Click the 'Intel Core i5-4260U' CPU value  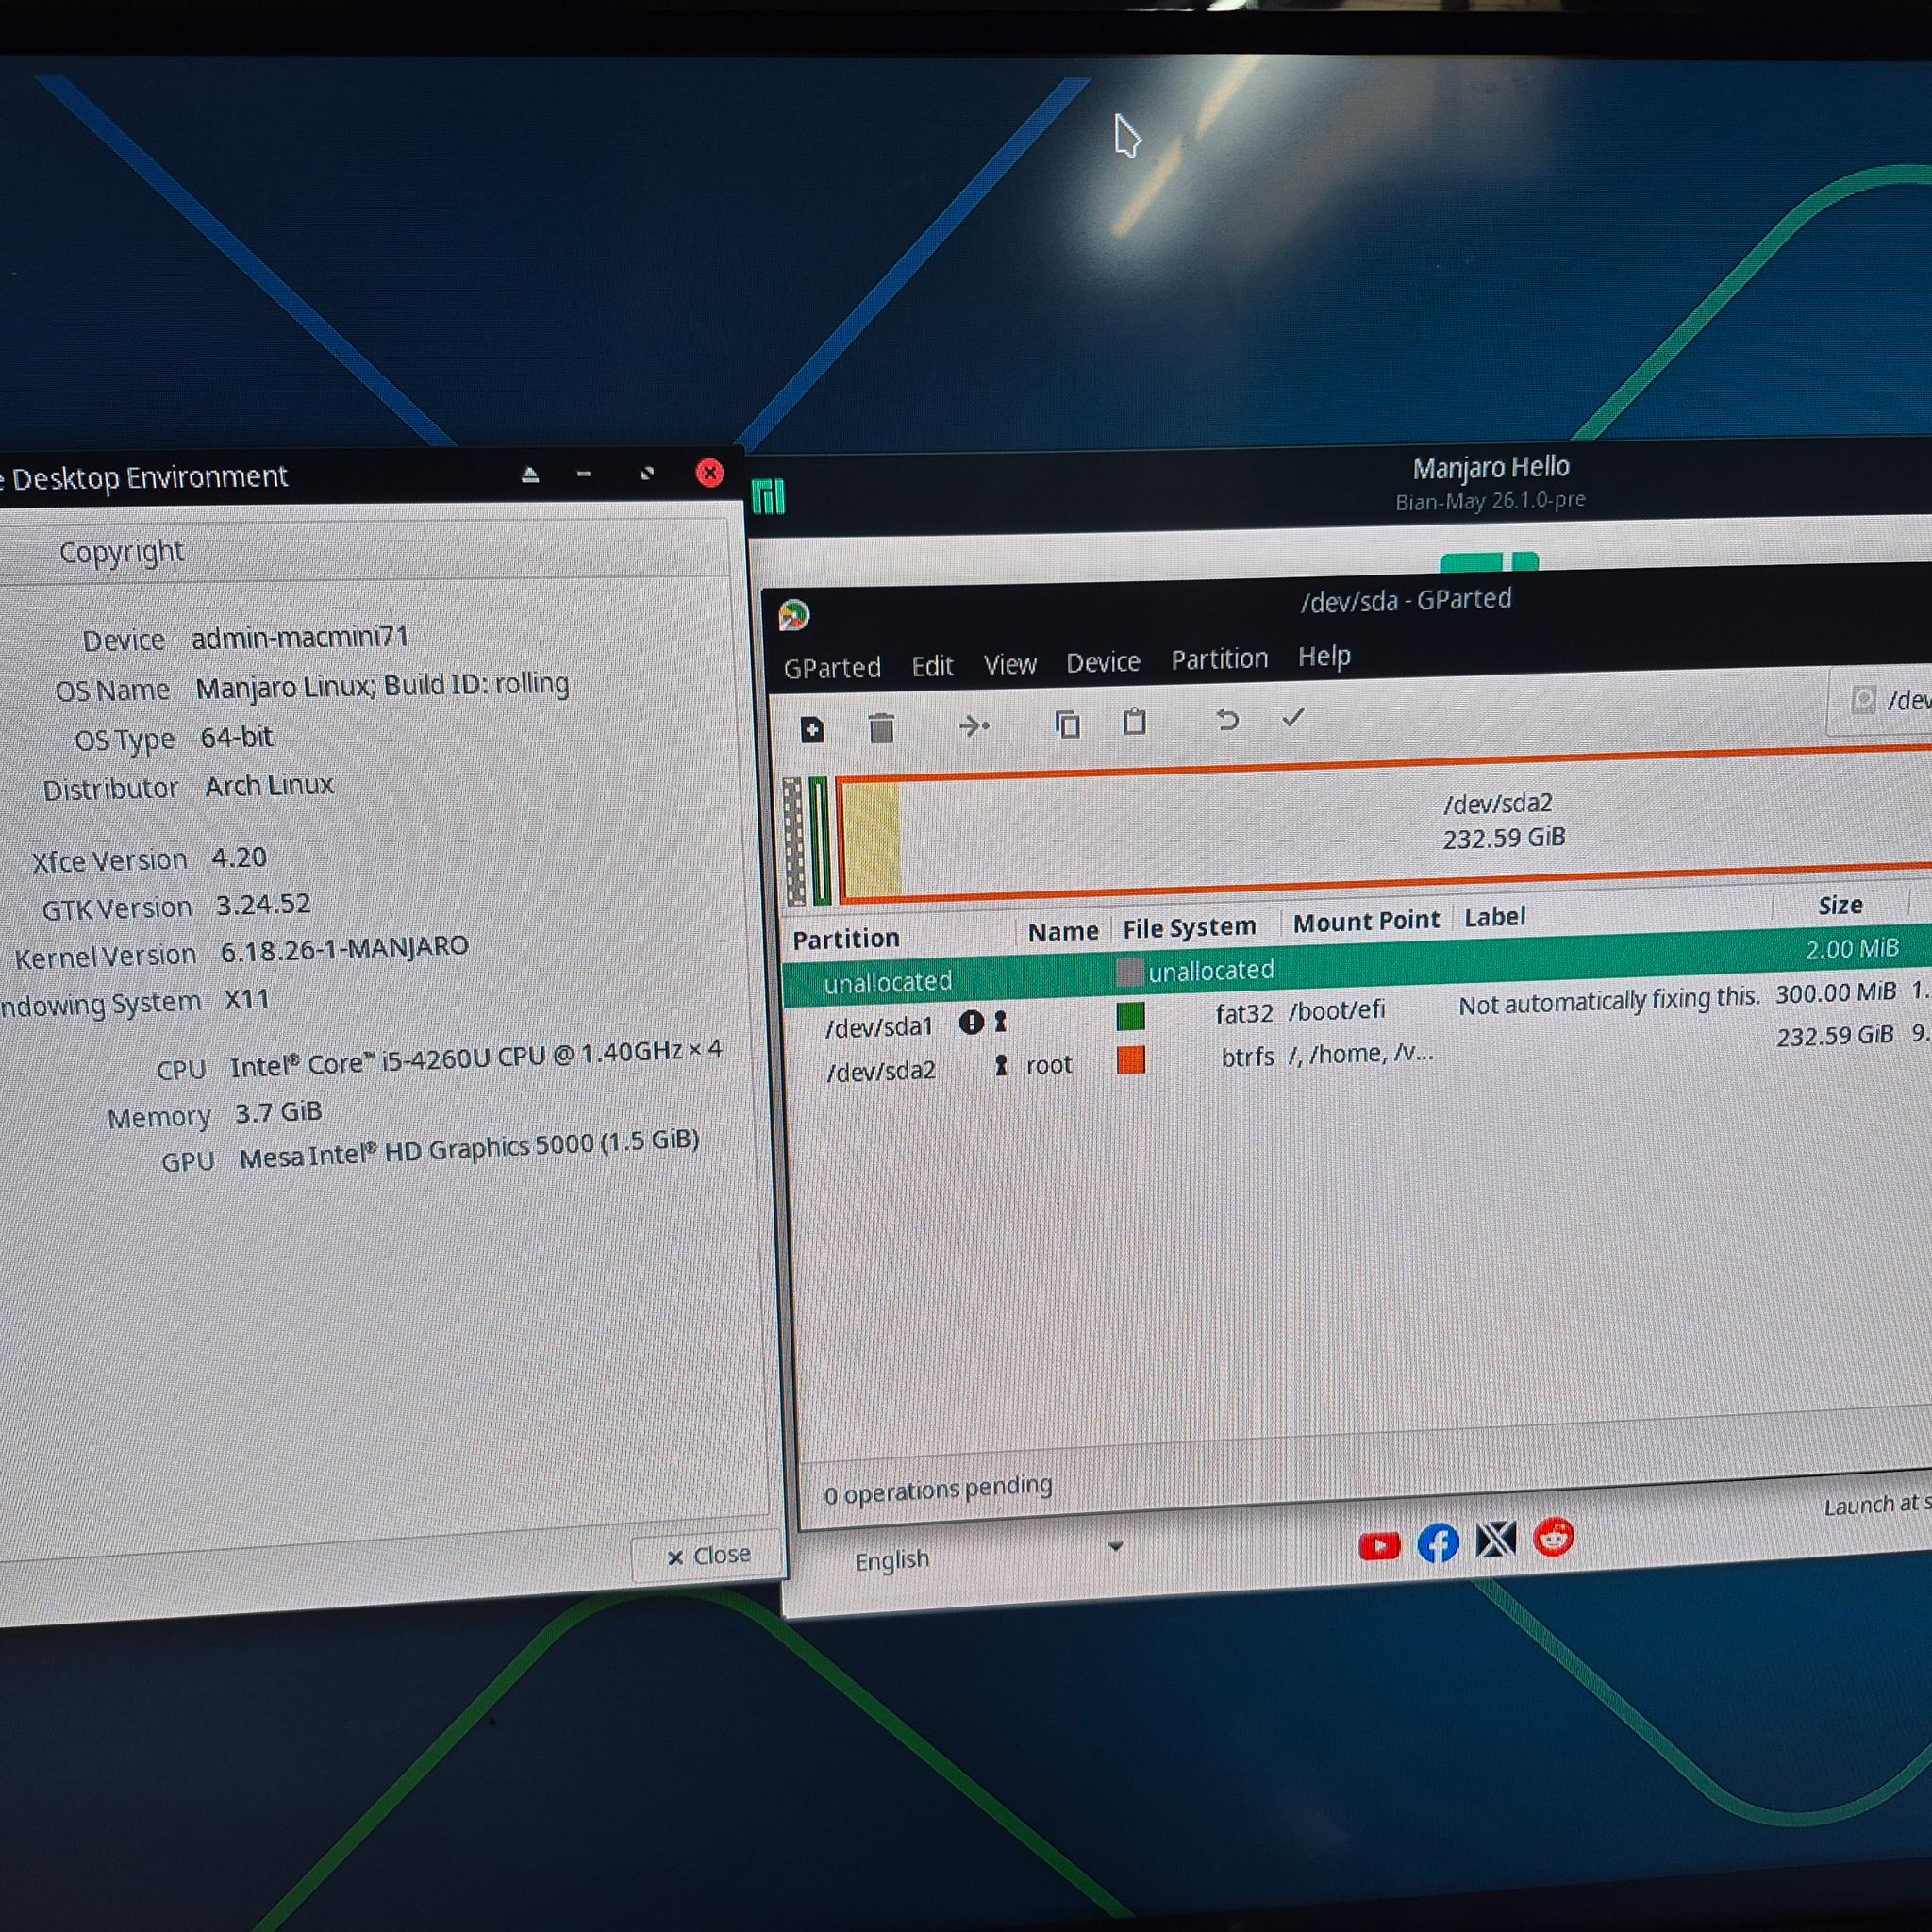pyautogui.click(x=475, y=1058)
